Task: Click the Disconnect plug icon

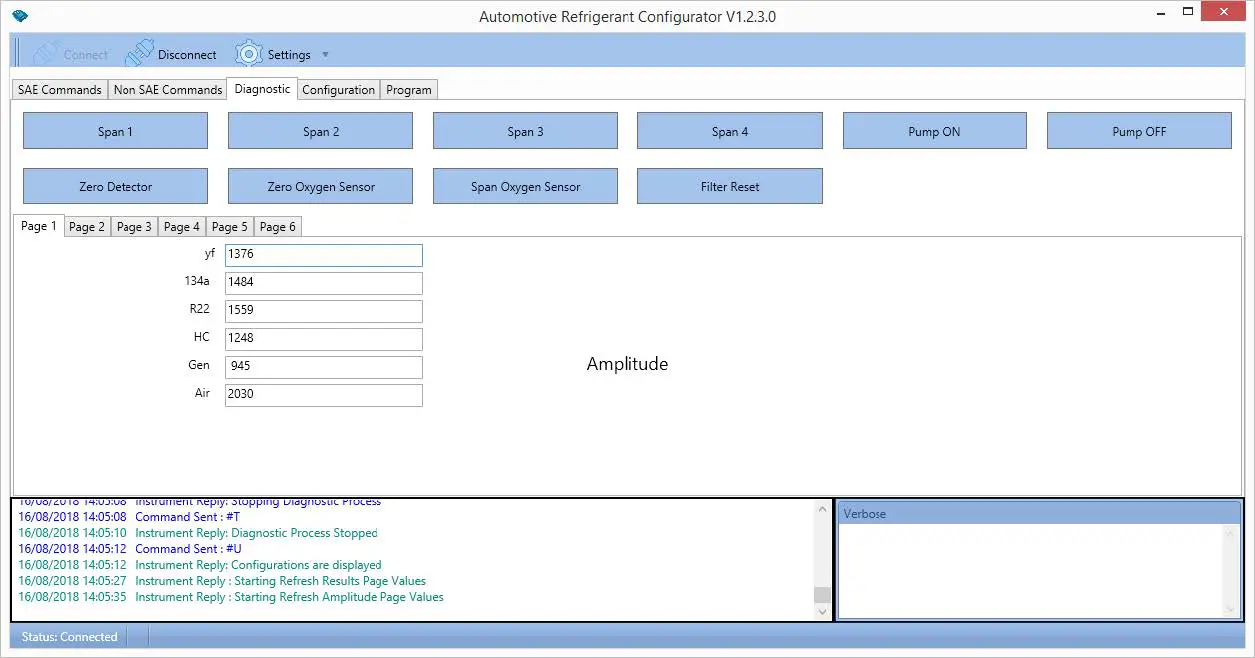Action: coord(139,54)
